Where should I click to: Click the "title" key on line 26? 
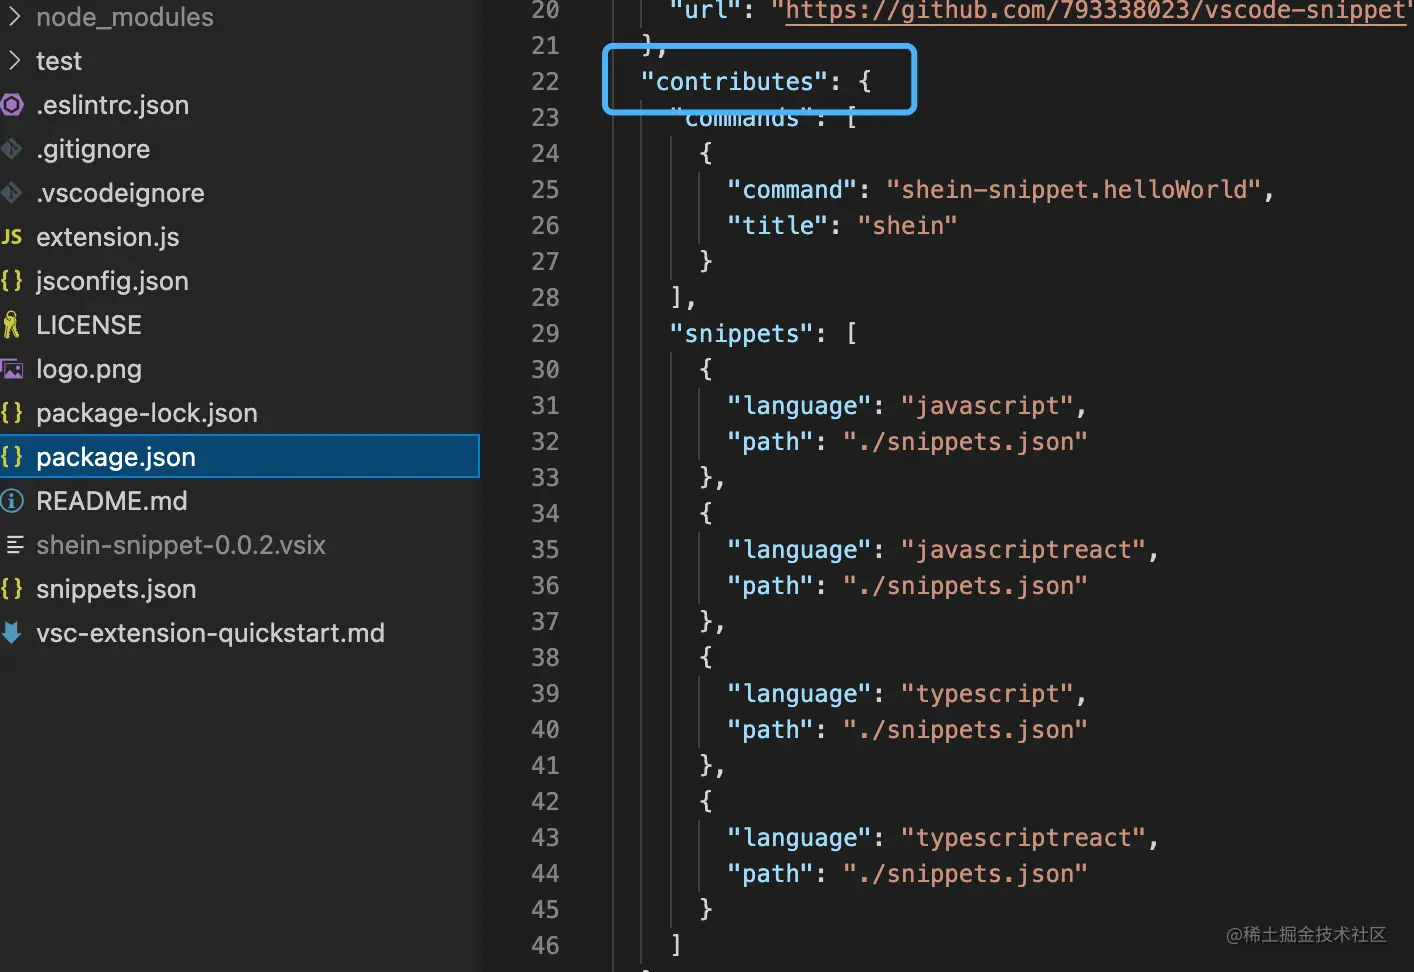click(778, 225)
